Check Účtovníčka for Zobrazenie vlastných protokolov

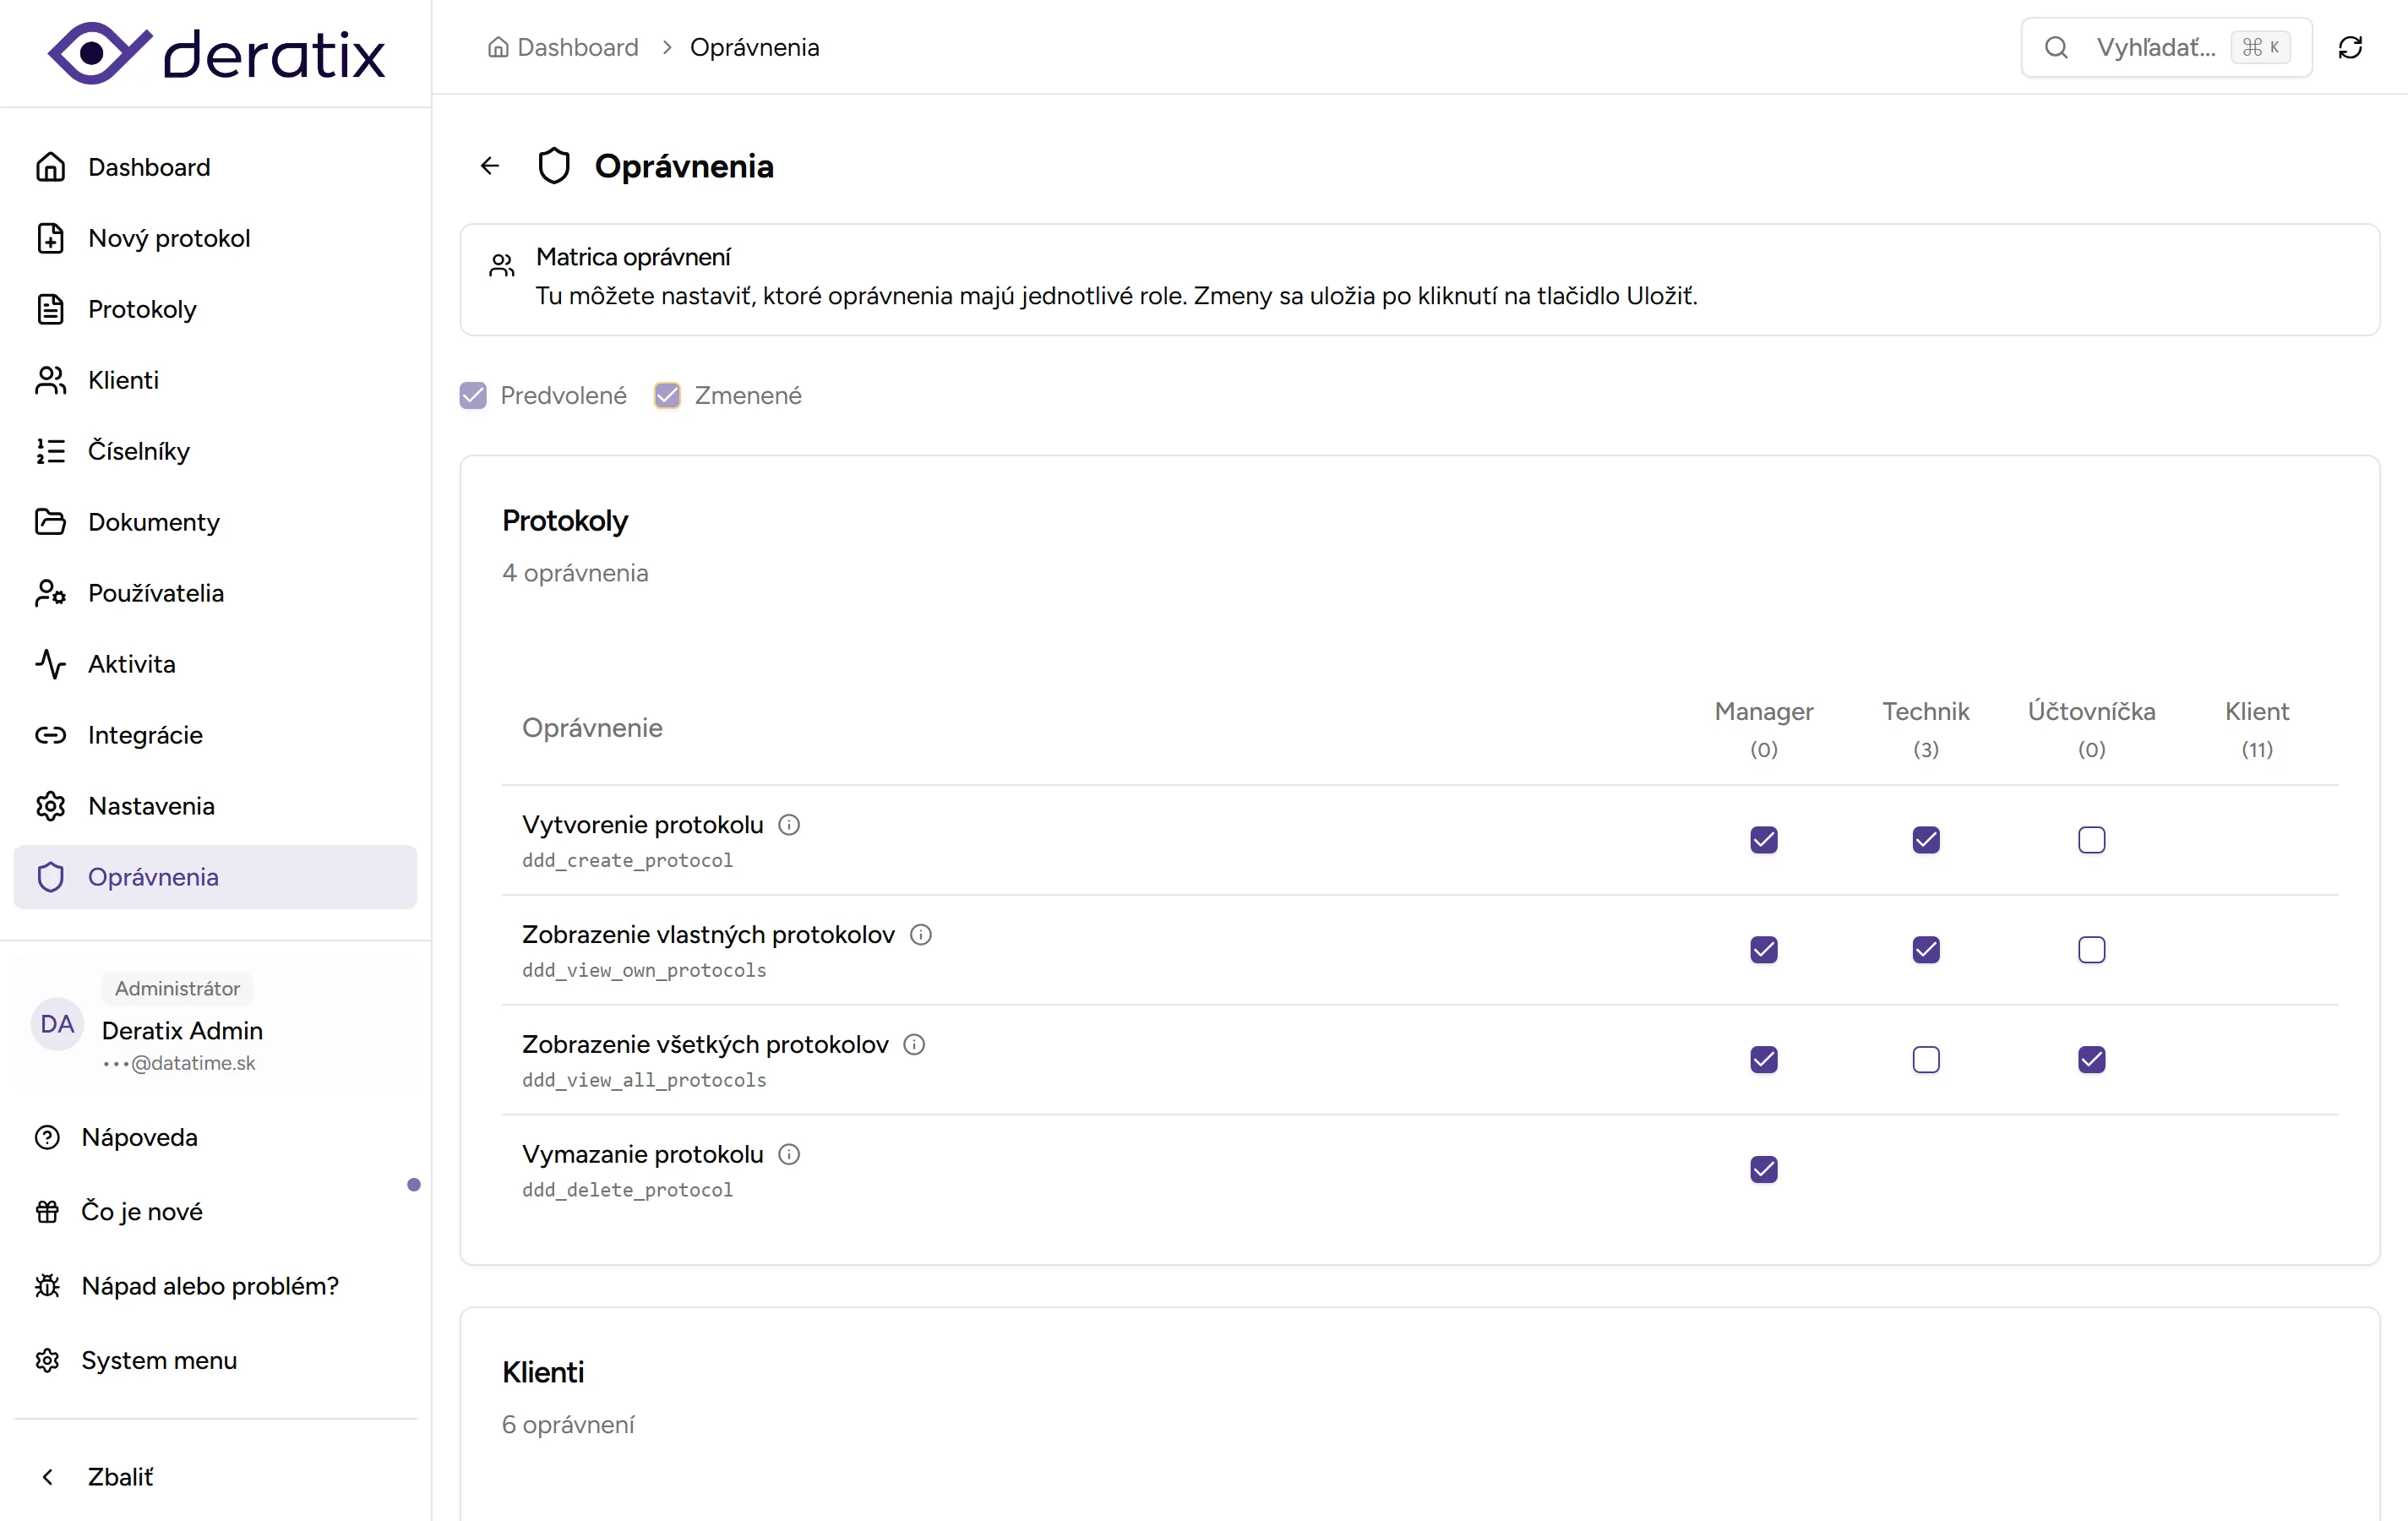point(2091,950)
